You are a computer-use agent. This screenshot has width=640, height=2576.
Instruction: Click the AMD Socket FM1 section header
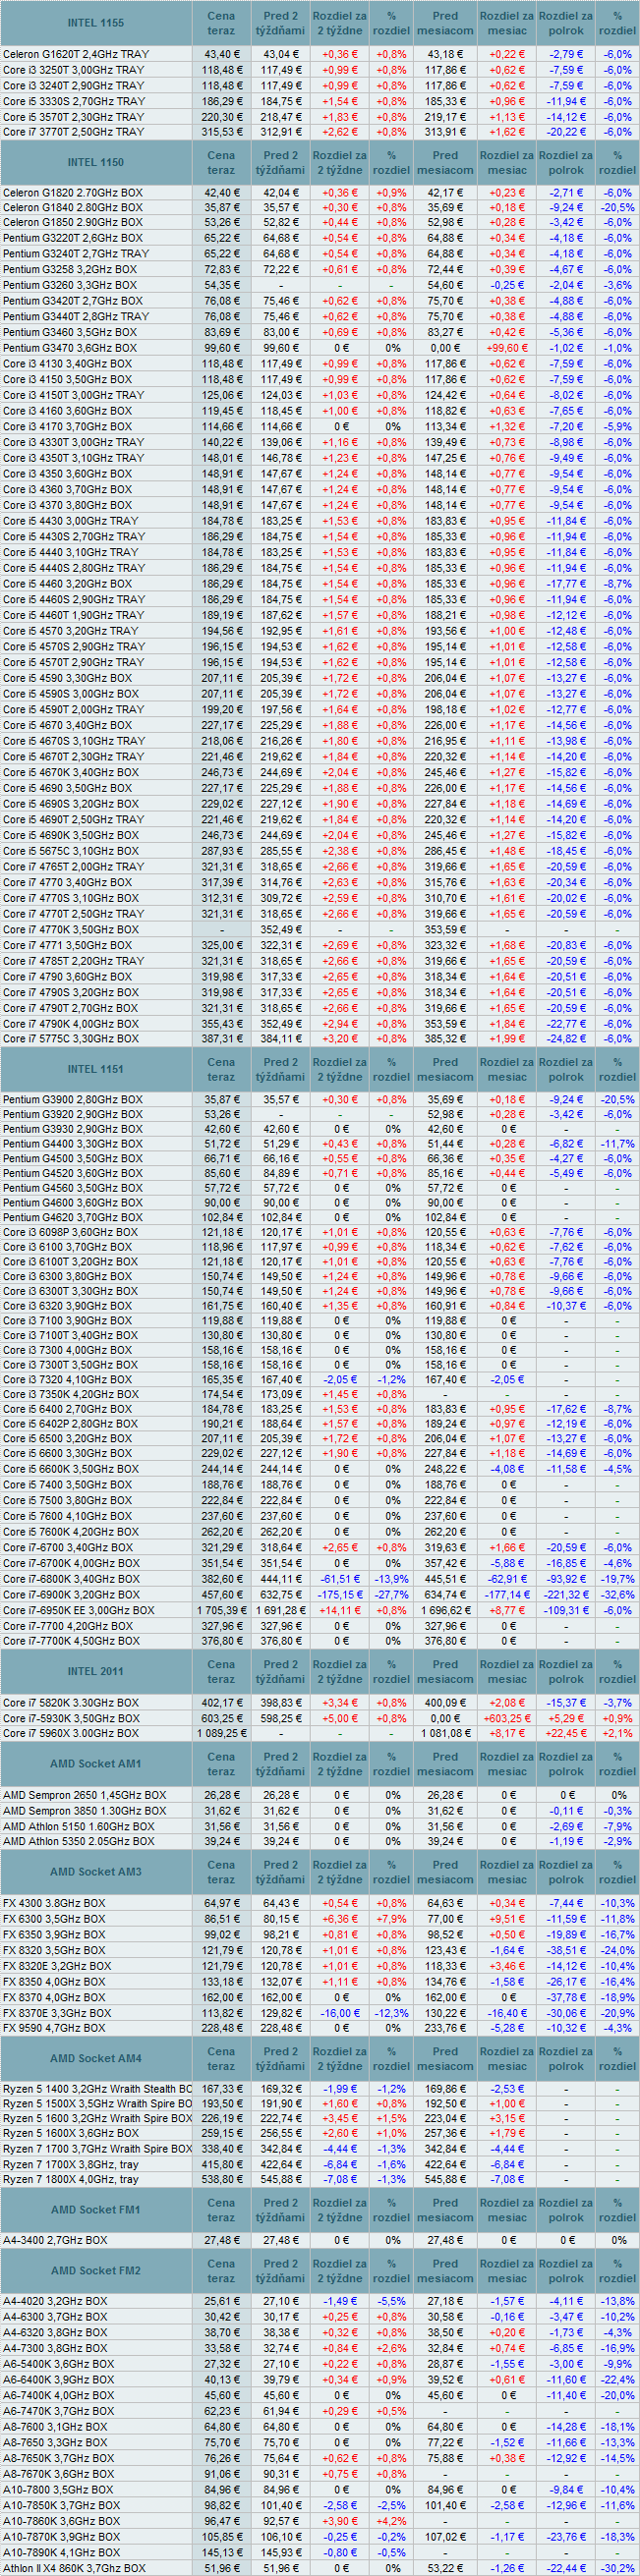pyautogui.click(x=96, y=2209)
